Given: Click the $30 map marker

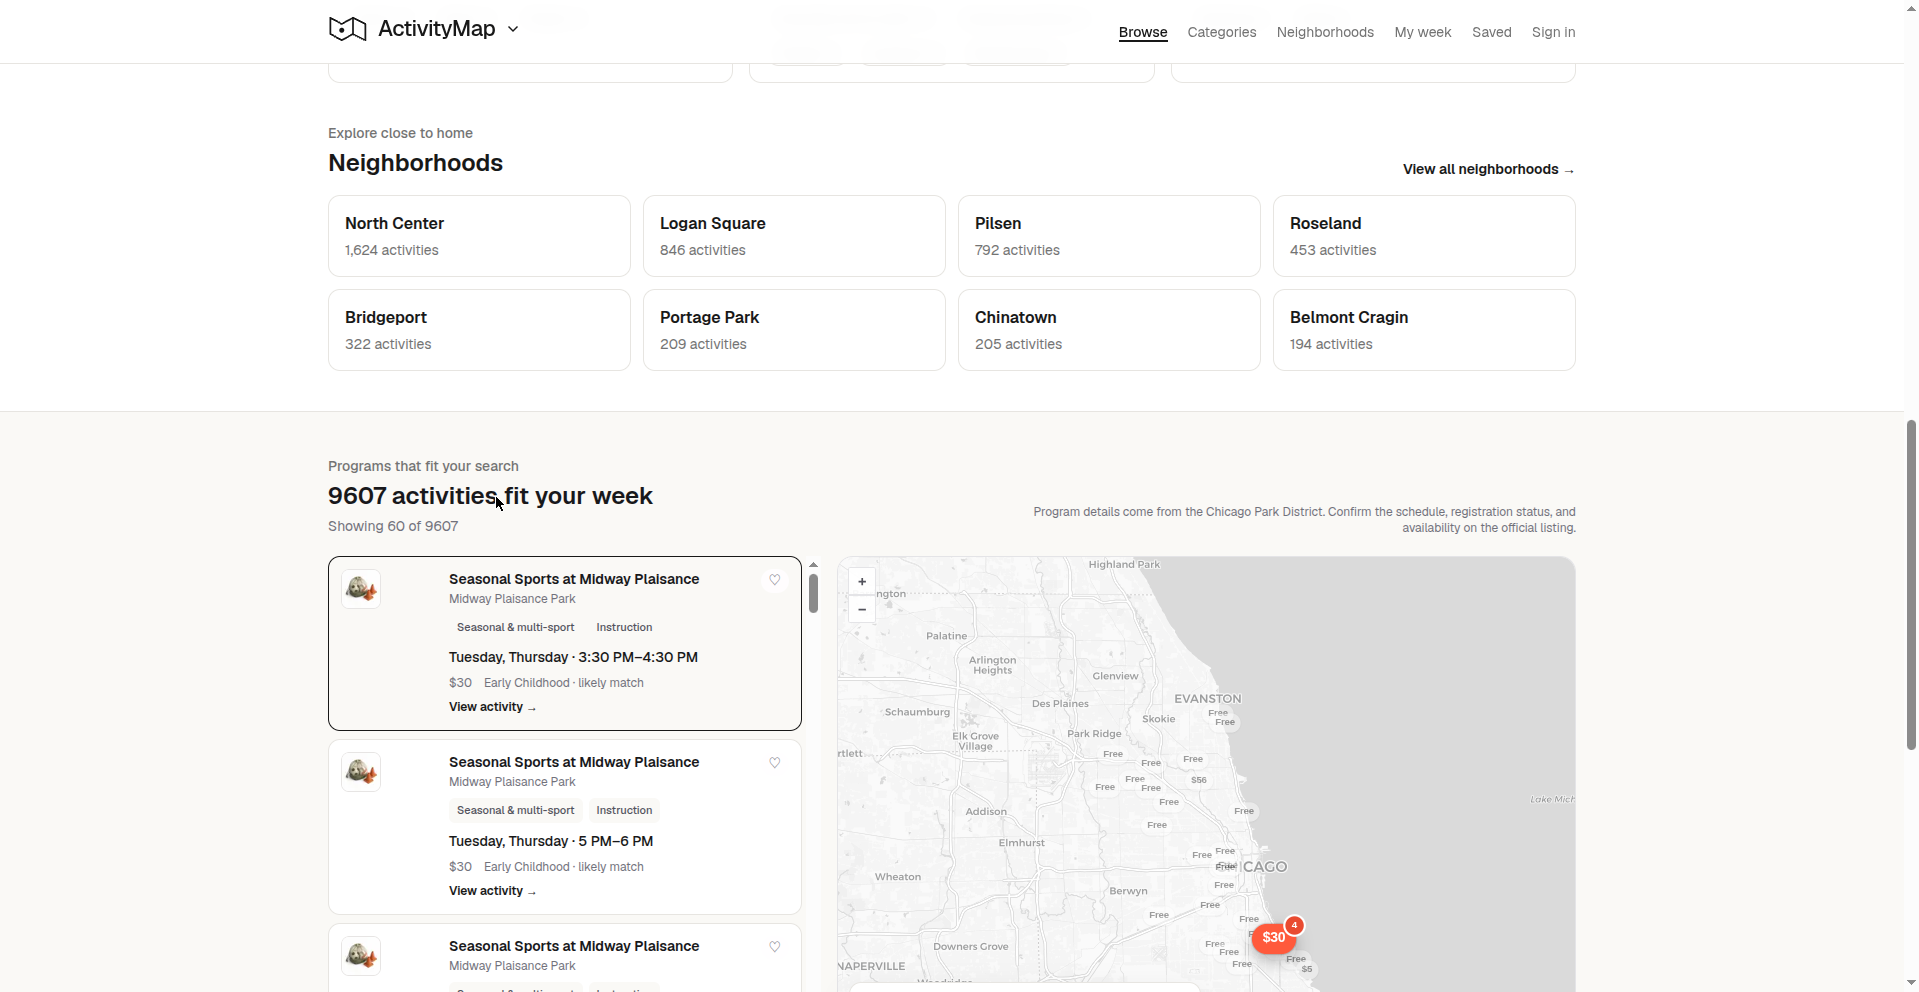Looking at the screenshot, I should [x=1273, y=938].
